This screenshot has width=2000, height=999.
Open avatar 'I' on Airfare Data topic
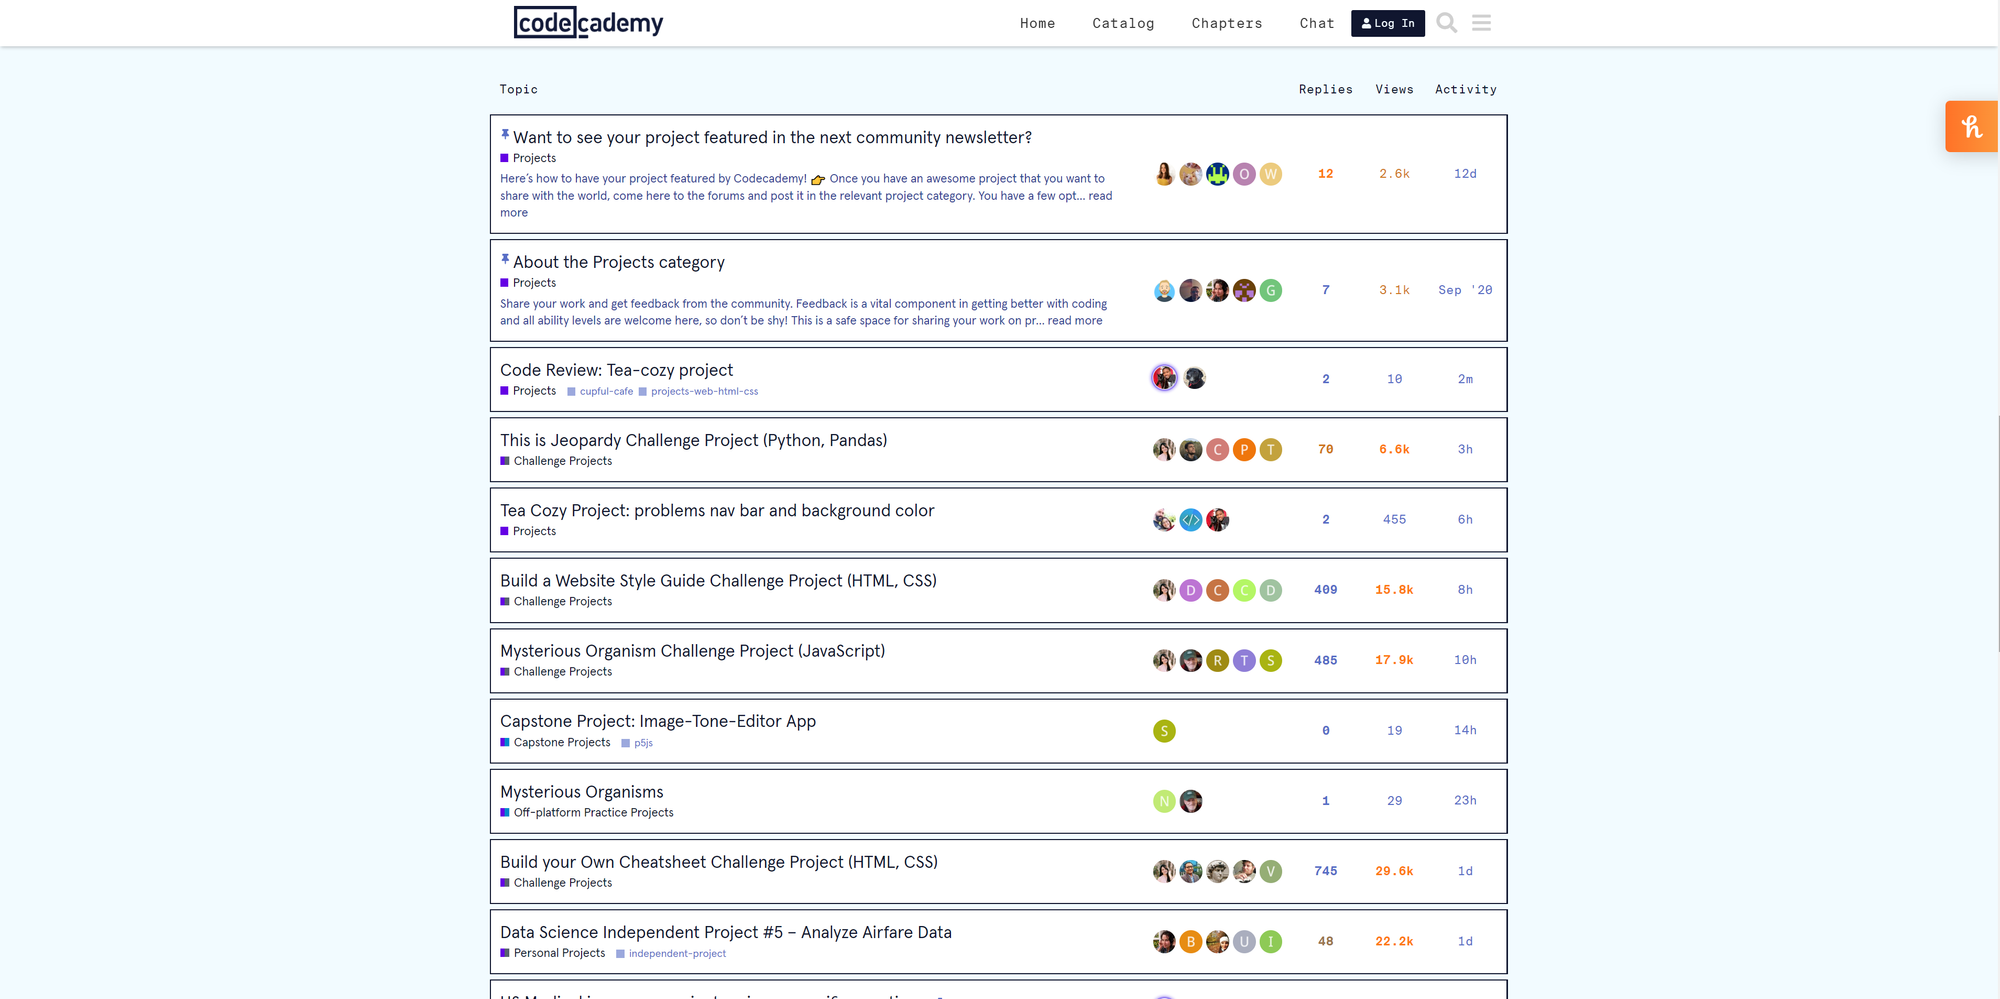[x=1271, y=942]
